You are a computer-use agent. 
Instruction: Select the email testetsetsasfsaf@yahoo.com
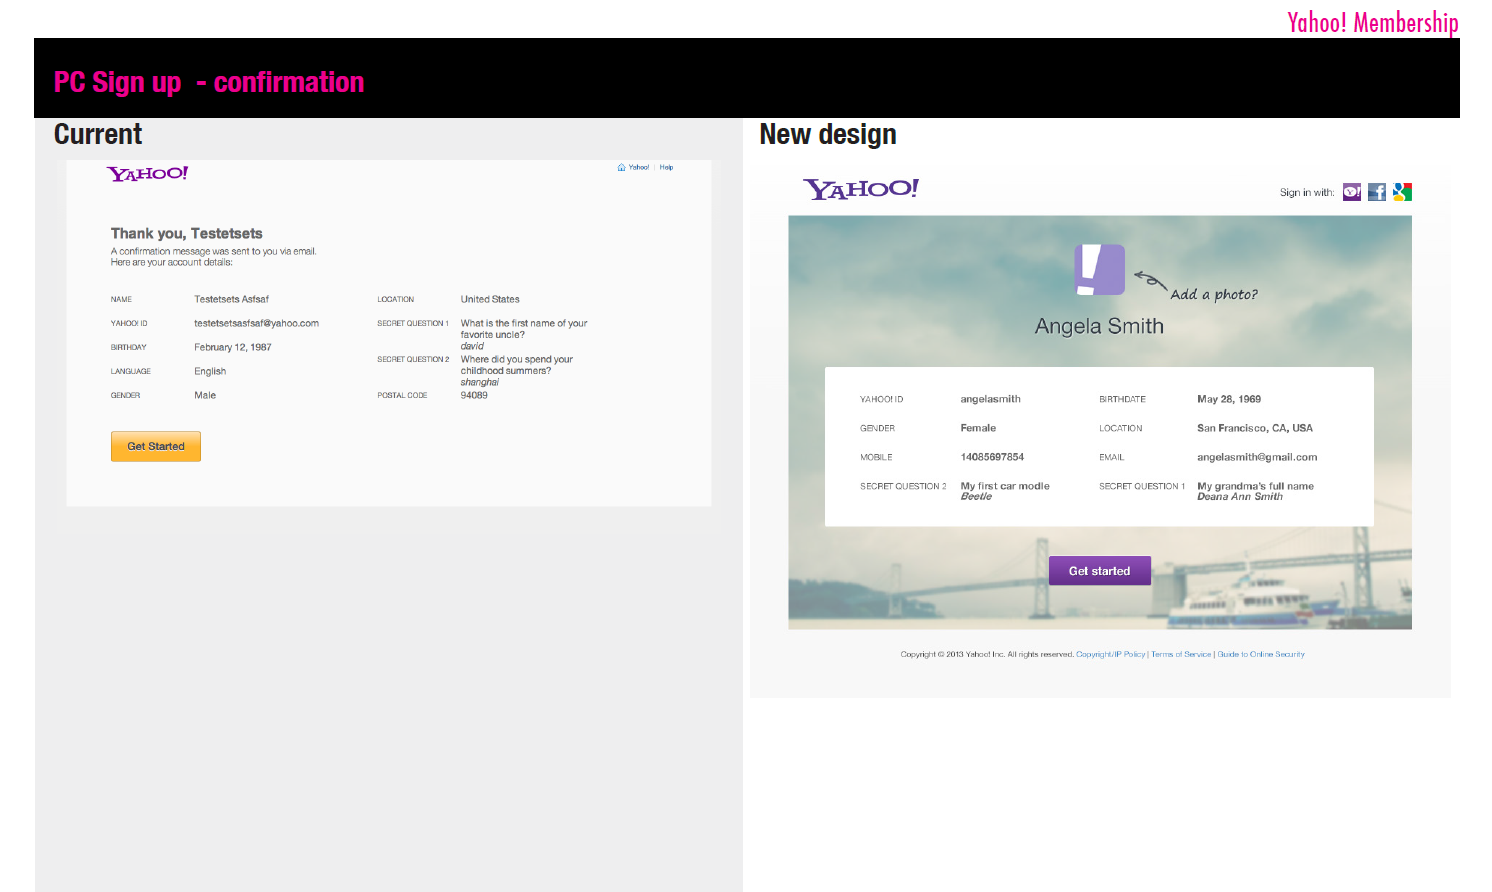[x=256, y=323]
